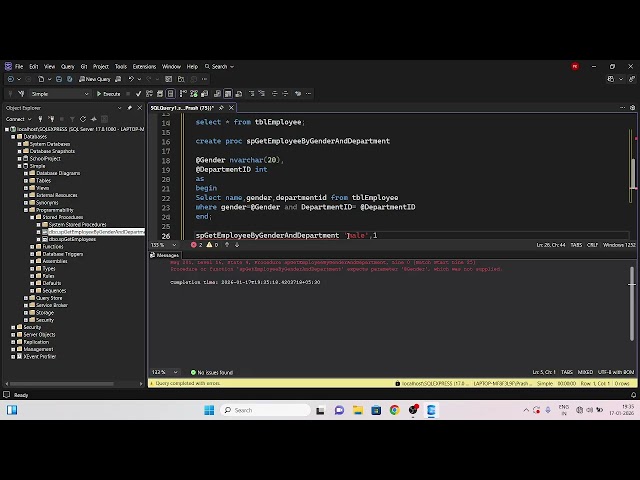
Task: Click the Save All icon in the standard toolbar
Action: (70, 79)
